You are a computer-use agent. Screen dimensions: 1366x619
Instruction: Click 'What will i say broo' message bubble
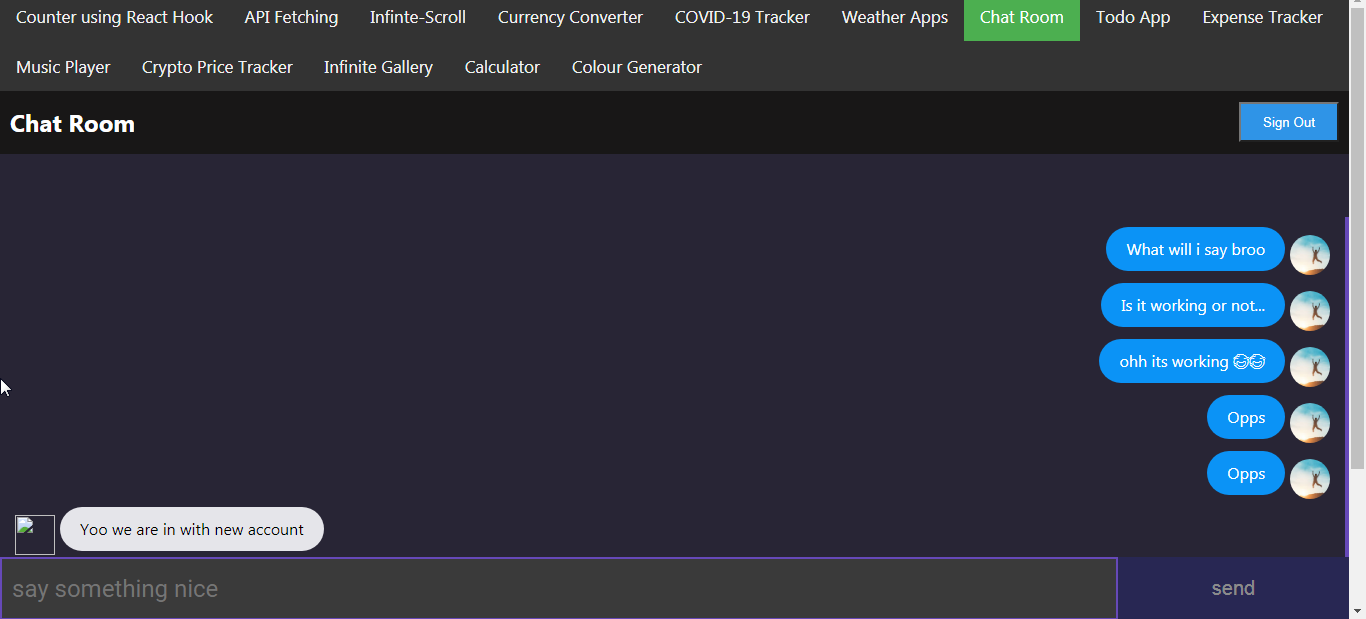tap(1195, 249)
